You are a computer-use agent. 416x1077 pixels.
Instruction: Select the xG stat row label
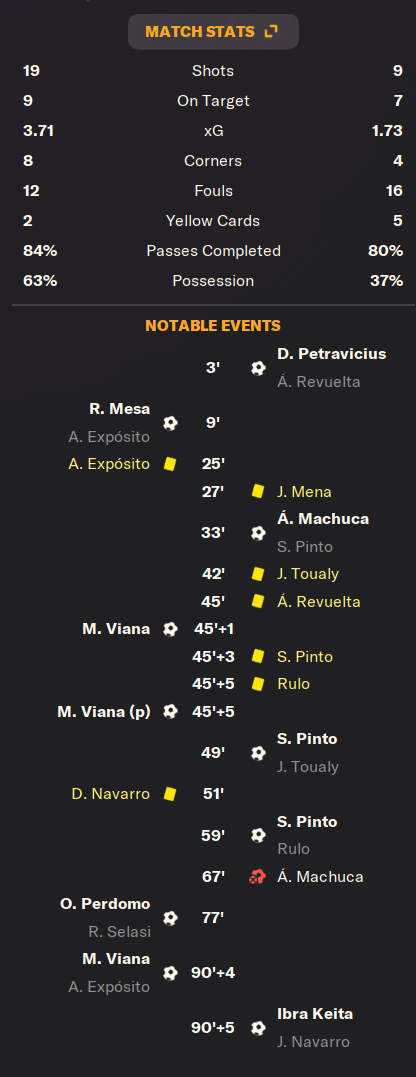[x=213, y=131]
